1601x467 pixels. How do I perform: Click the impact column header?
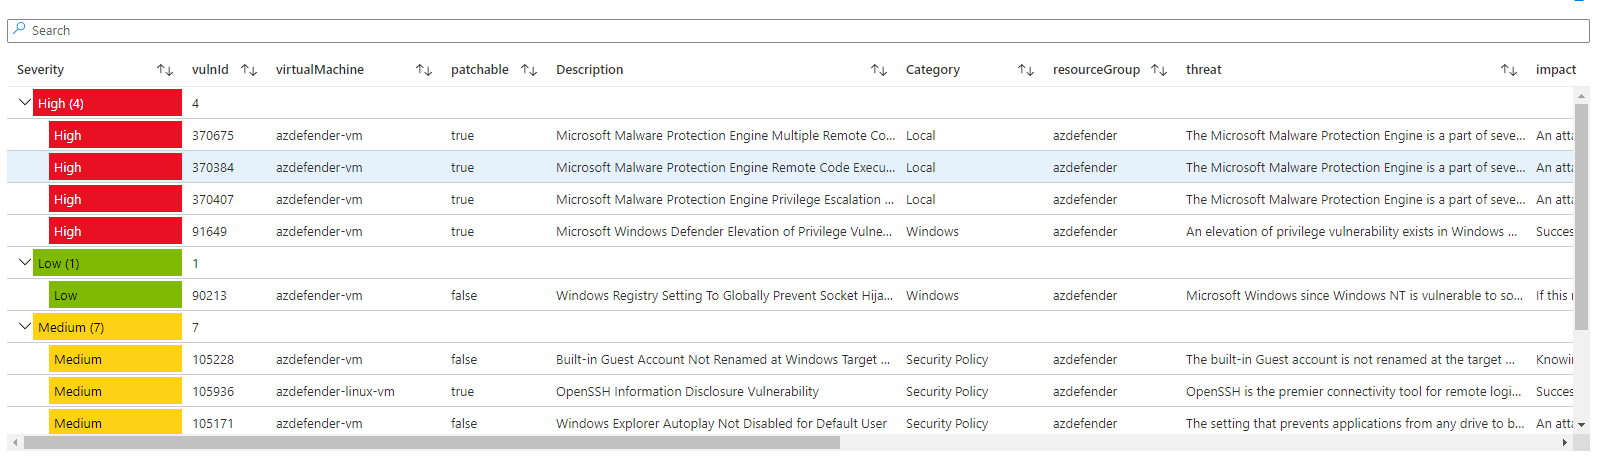pyautogui.click(x=1555, y=70)
